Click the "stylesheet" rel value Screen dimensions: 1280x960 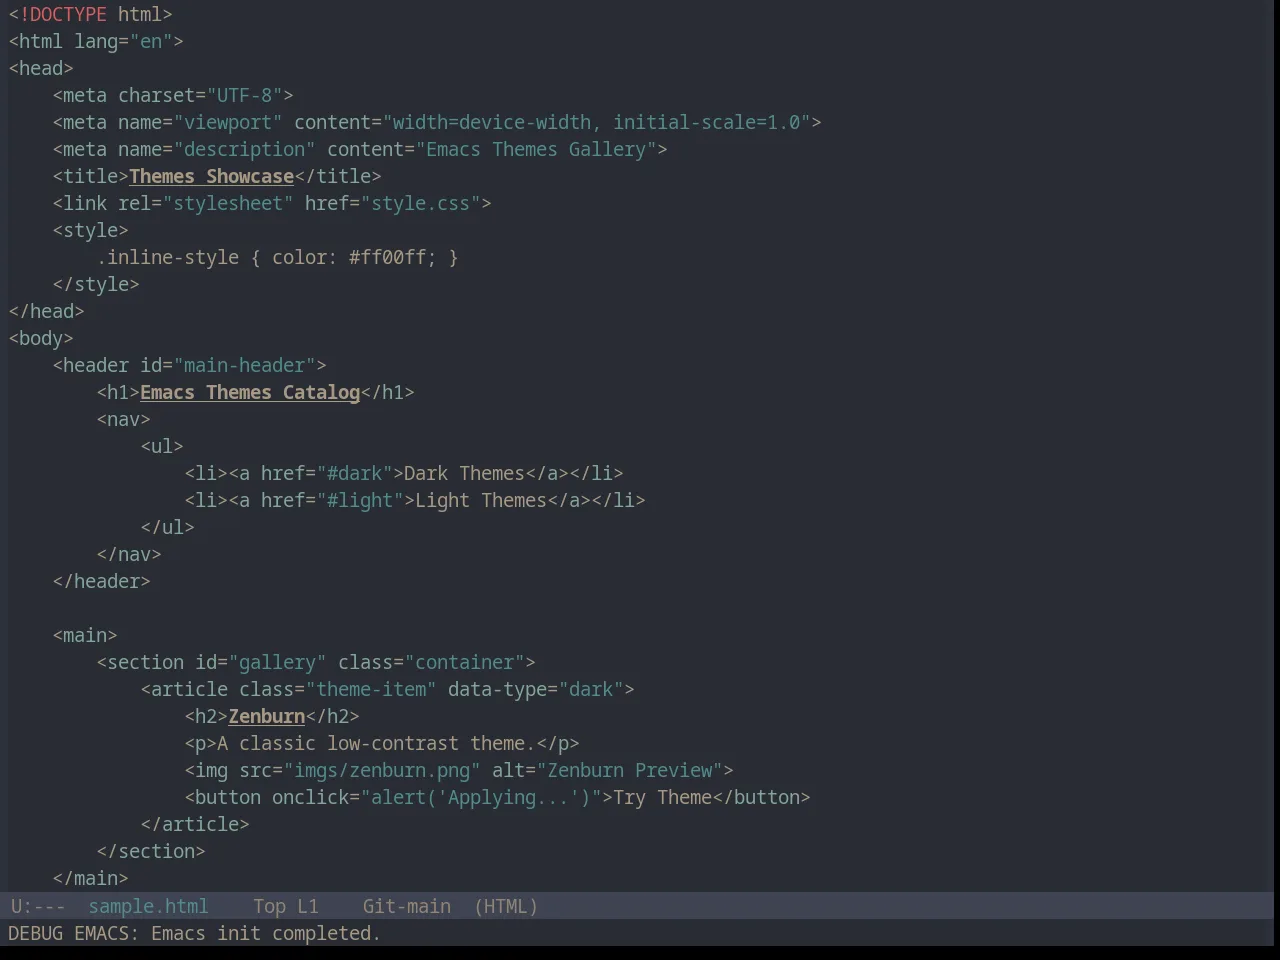[x=228, y=203]
